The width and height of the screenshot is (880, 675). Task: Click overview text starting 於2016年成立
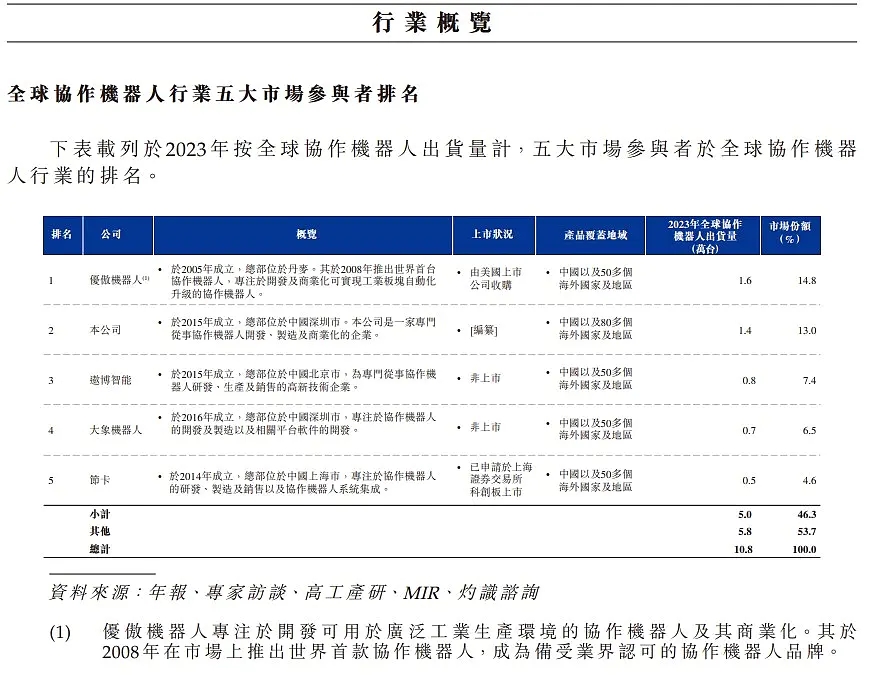[x=303, y=423]
